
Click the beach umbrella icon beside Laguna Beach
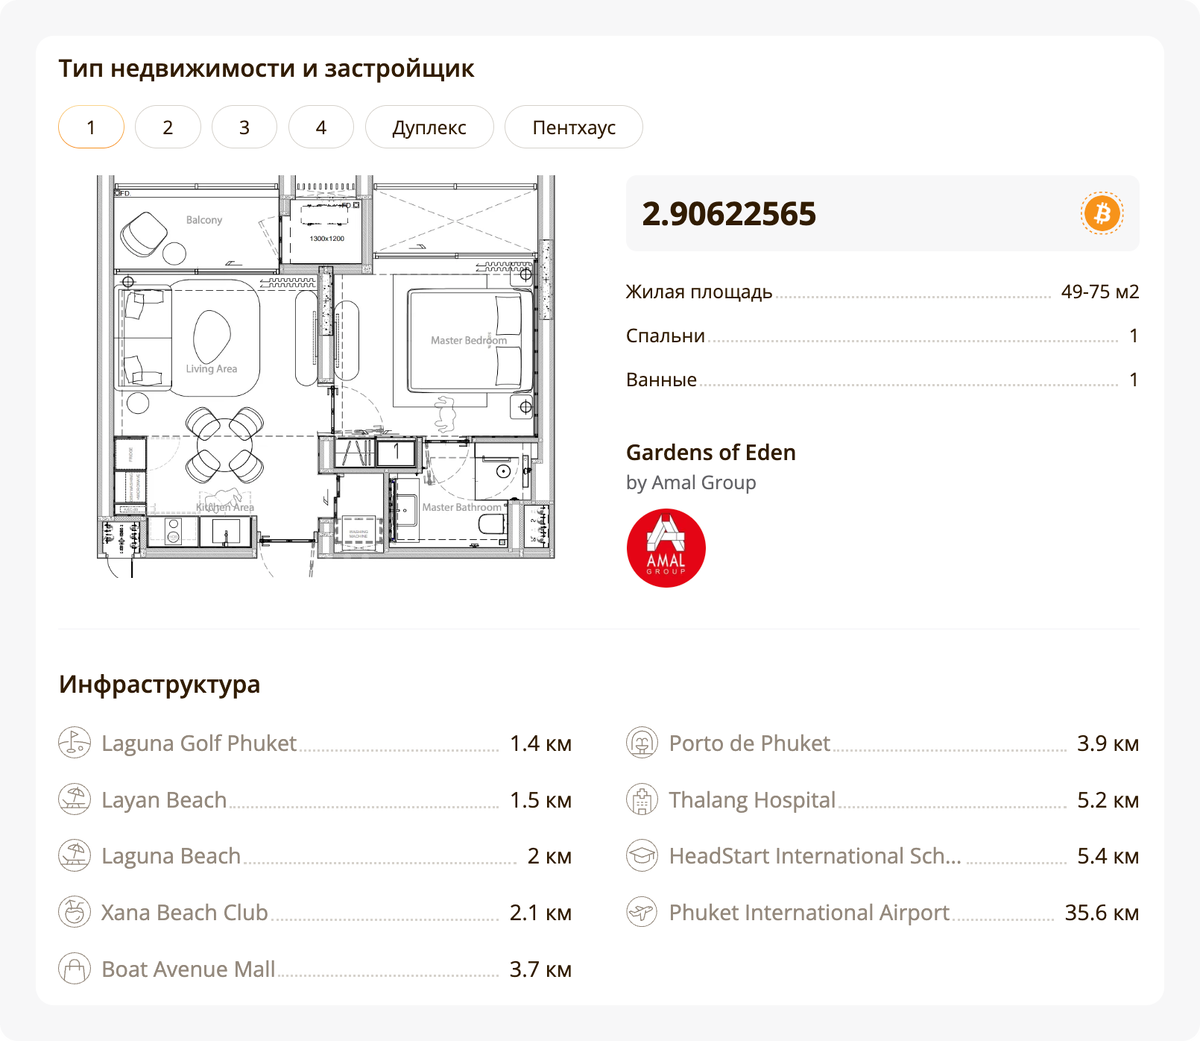coord(74,856)
